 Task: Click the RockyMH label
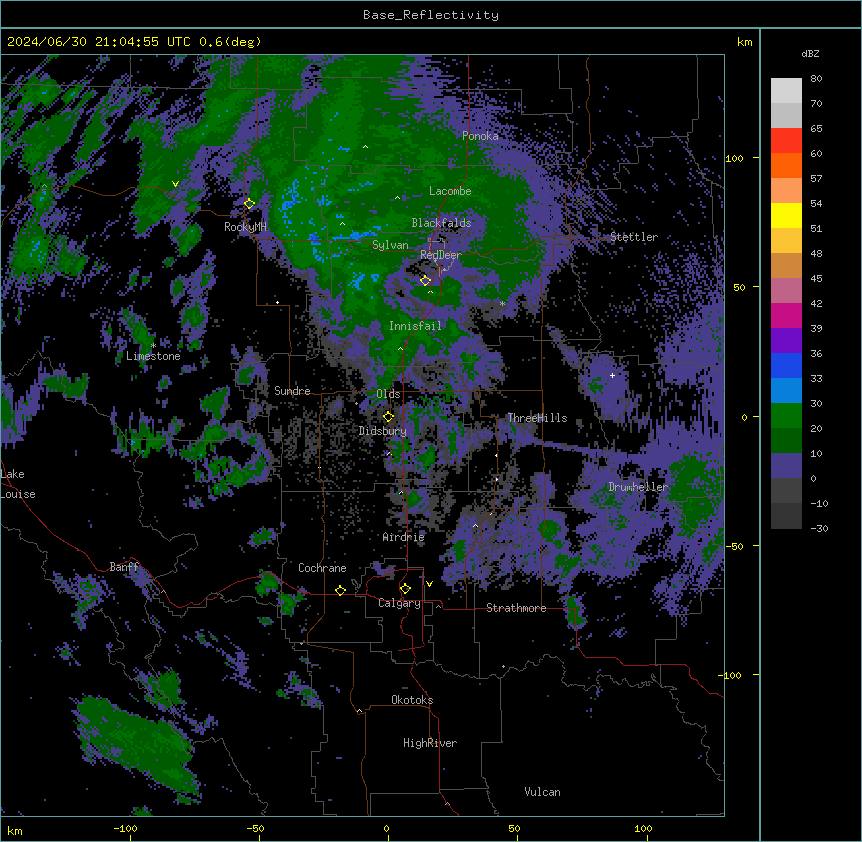[x=245, y=227]
